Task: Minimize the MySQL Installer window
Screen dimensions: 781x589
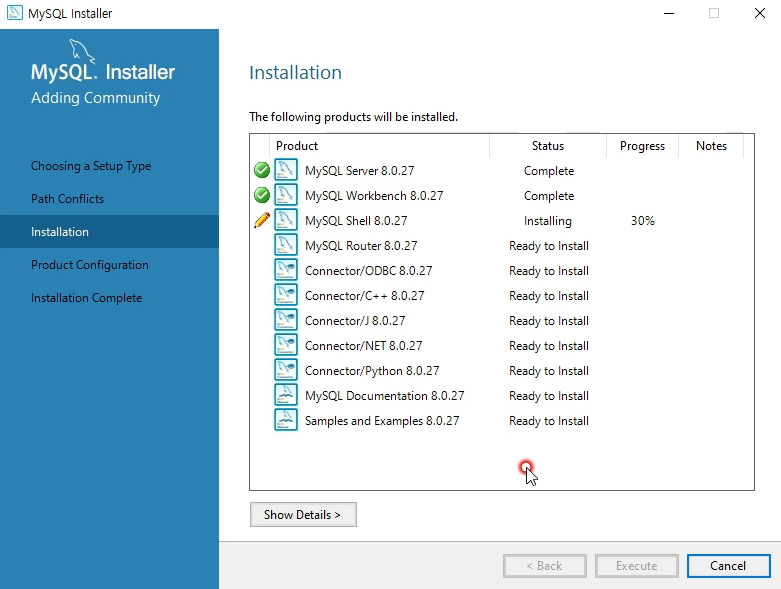Action: [669, 13]
